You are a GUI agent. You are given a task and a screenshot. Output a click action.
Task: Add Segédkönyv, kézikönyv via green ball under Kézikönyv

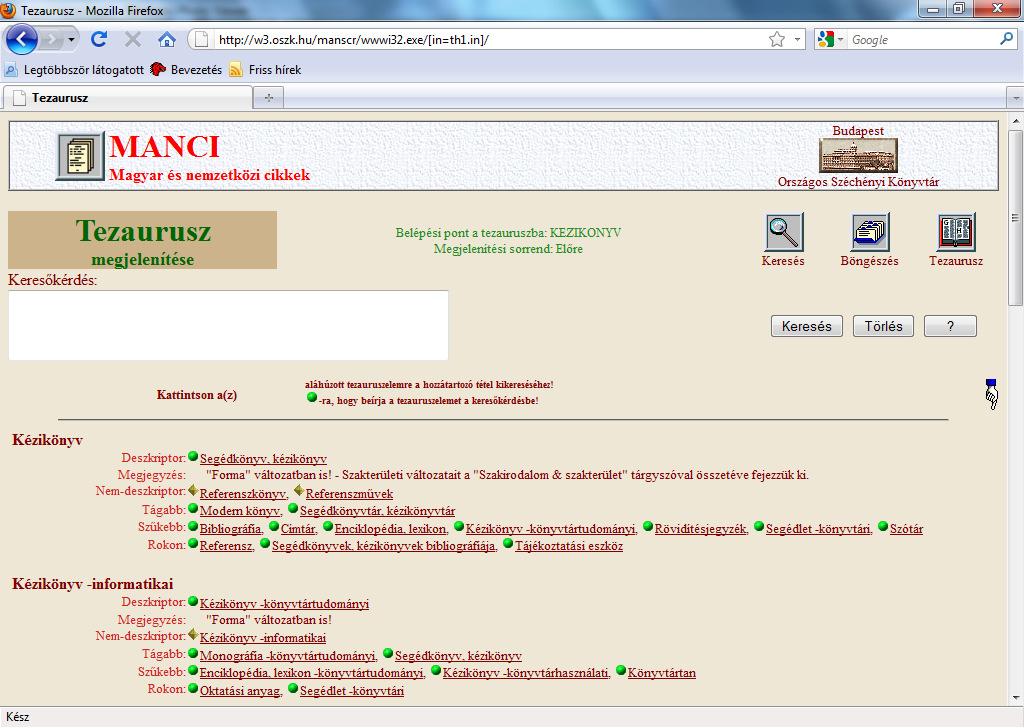(193, 456)
